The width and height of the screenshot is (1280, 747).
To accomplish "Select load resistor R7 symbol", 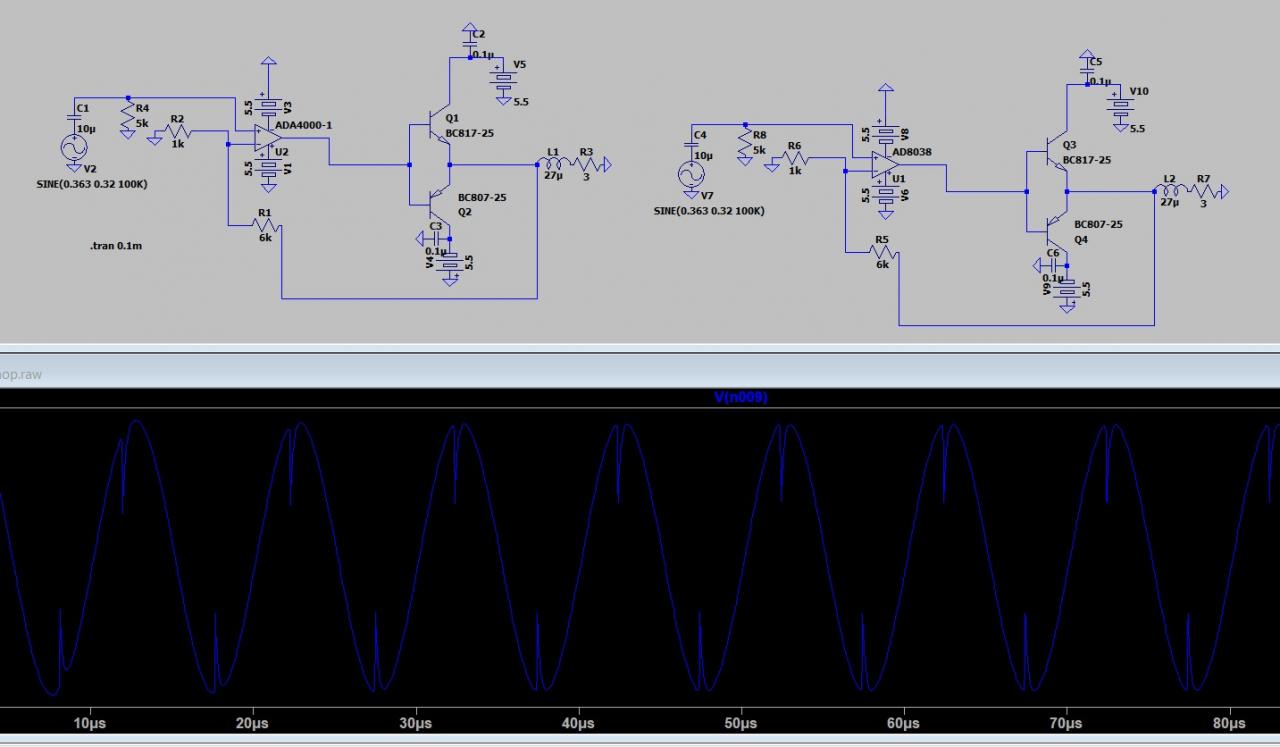I will pyautogui.click(x=1203, y=192).
